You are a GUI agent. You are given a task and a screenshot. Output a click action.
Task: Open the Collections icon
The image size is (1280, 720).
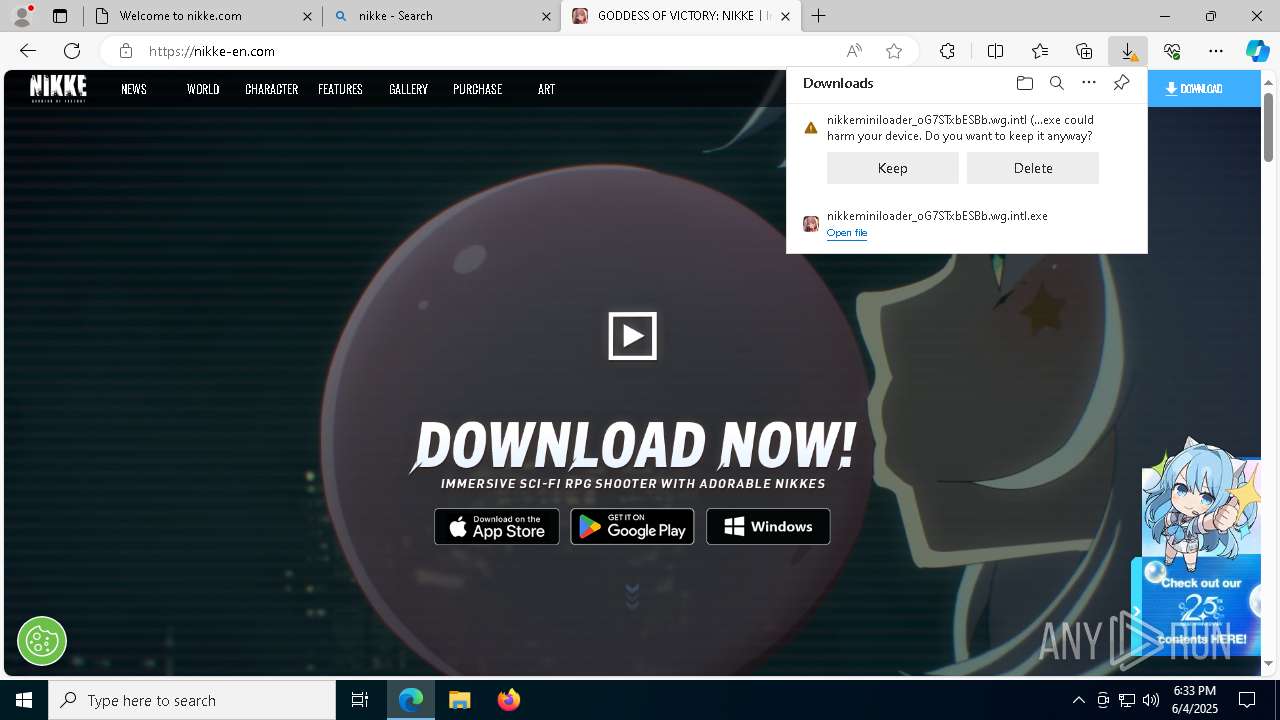[1084, 51]
